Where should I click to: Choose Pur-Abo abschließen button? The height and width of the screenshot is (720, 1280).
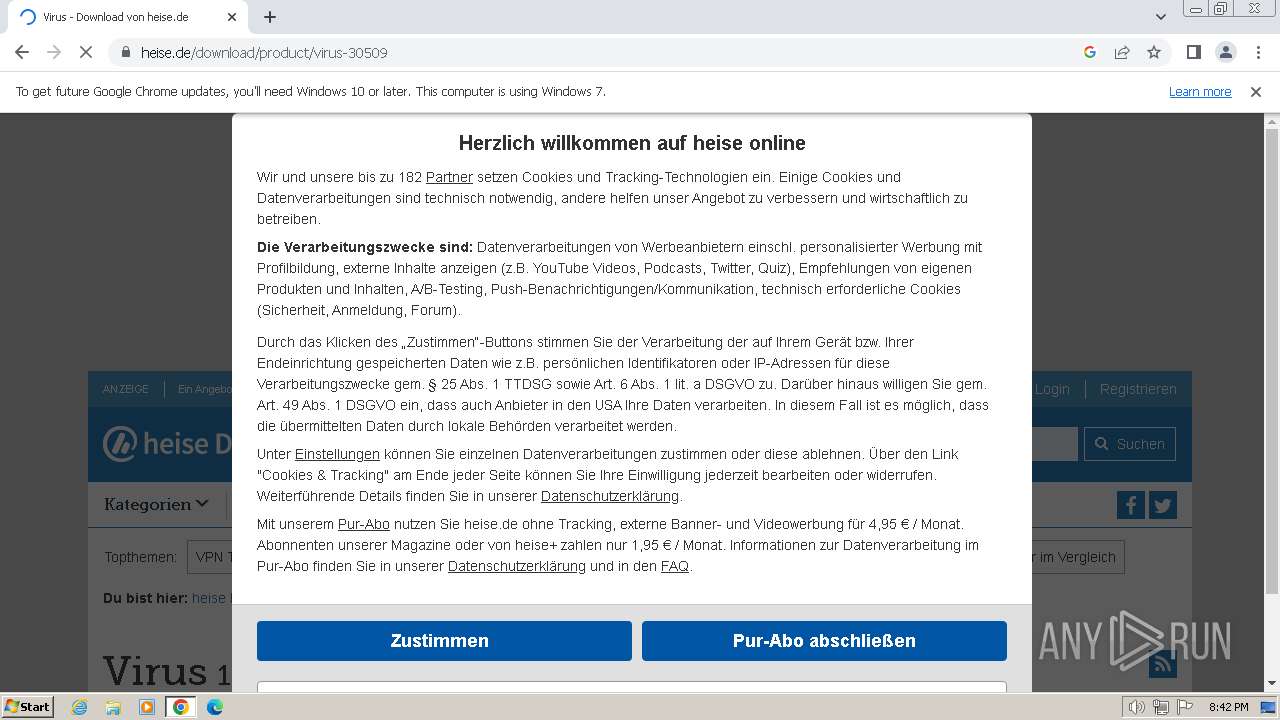824,641
